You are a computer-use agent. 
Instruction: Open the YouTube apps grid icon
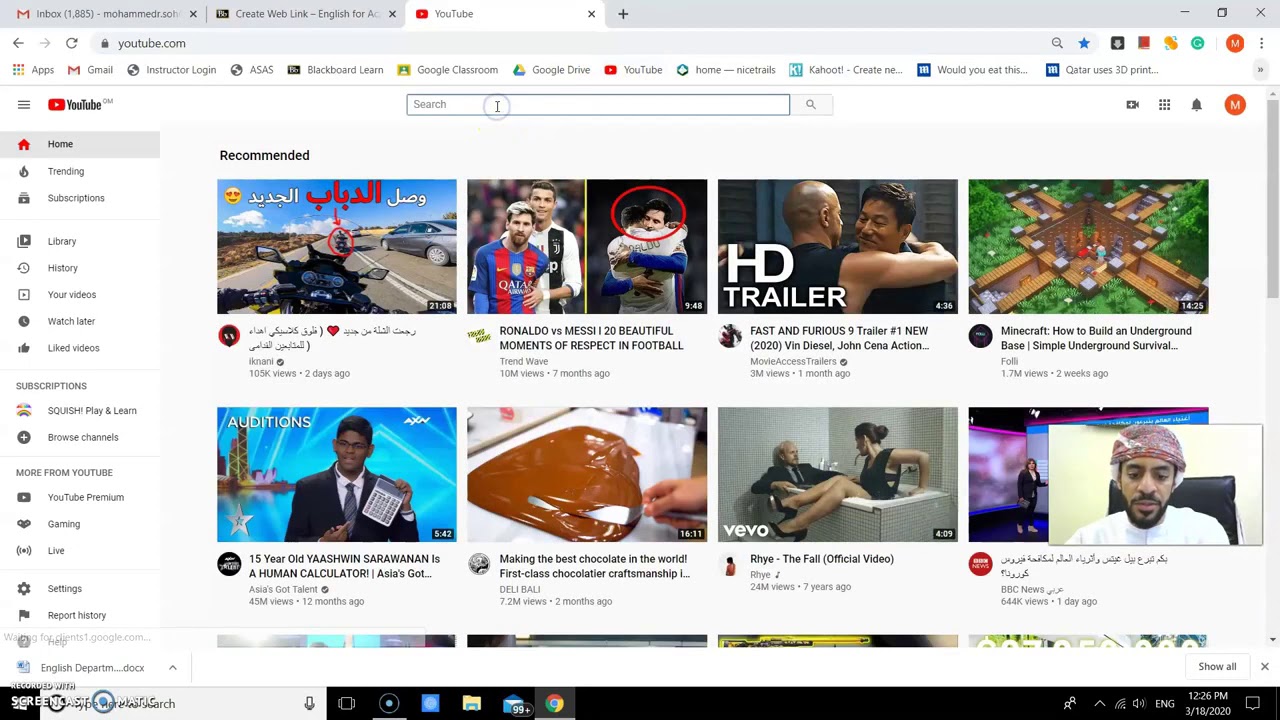1164,104
